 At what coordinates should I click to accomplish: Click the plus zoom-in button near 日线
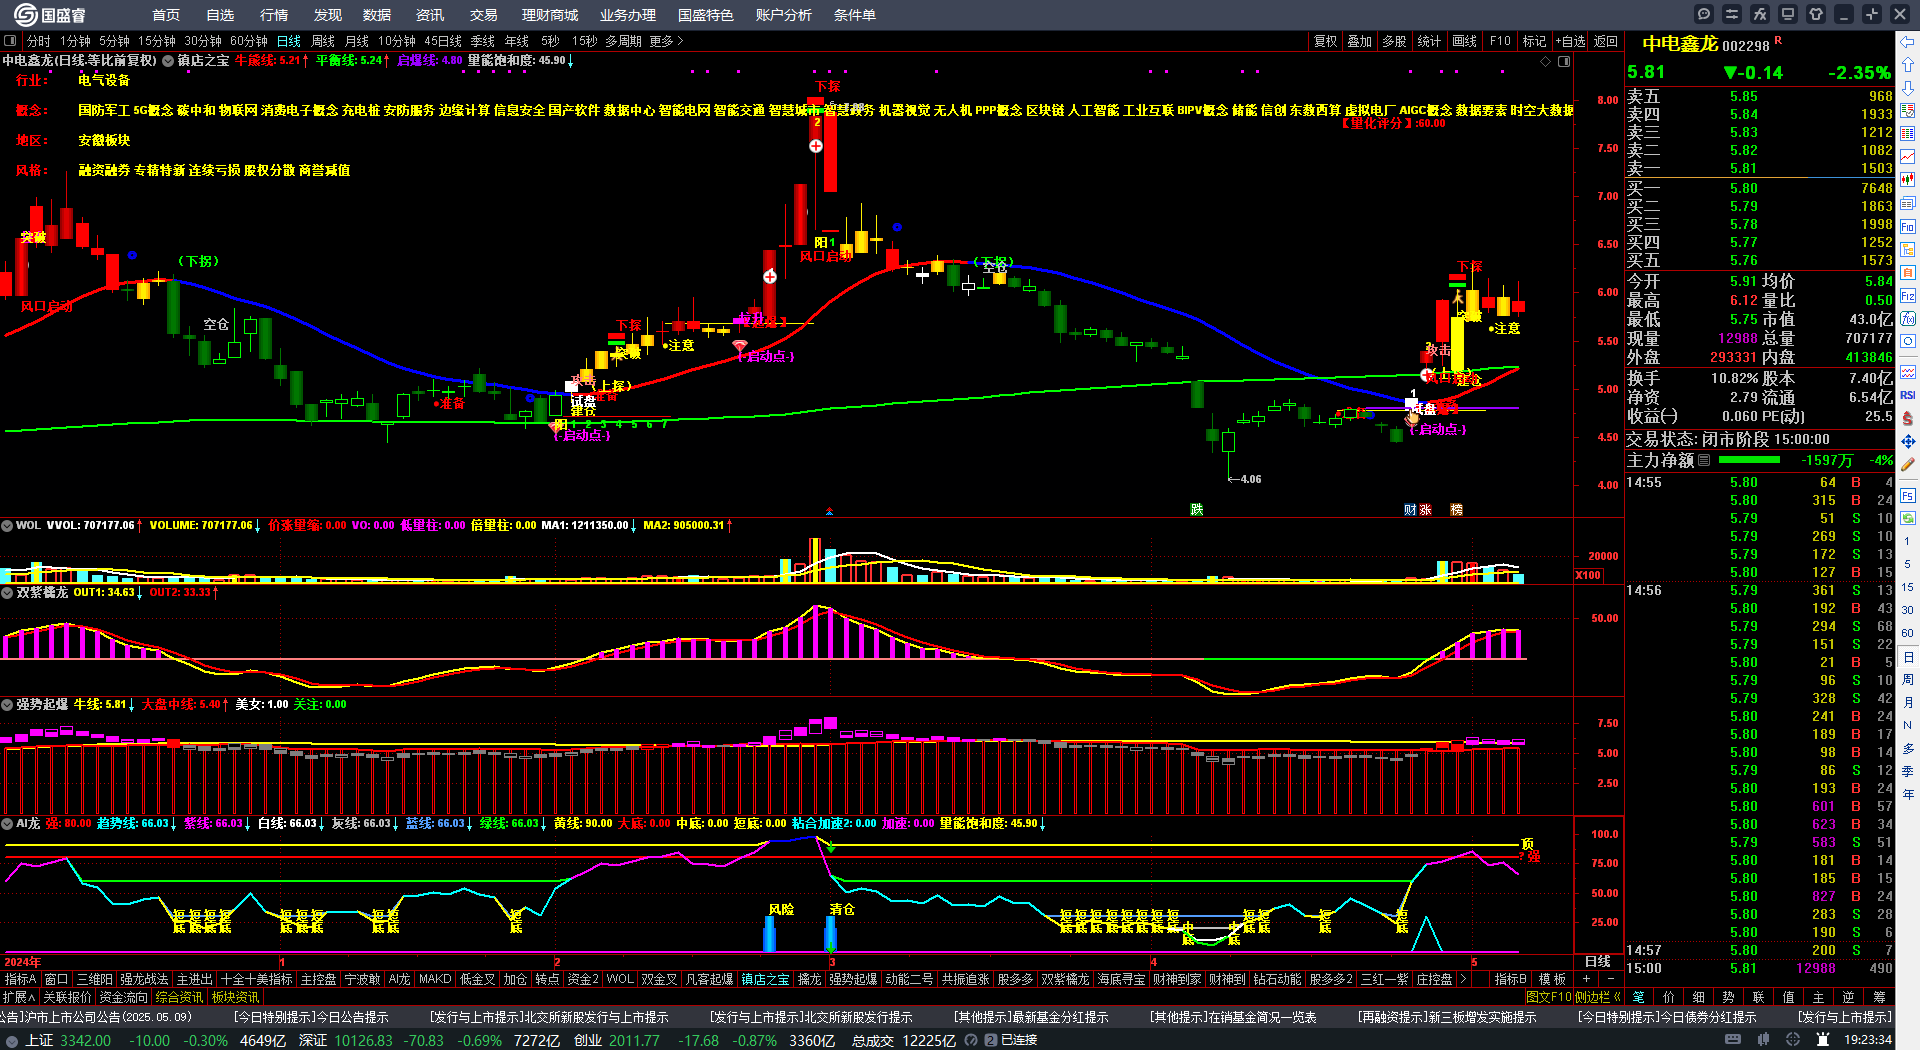(x=1586, y=979)
